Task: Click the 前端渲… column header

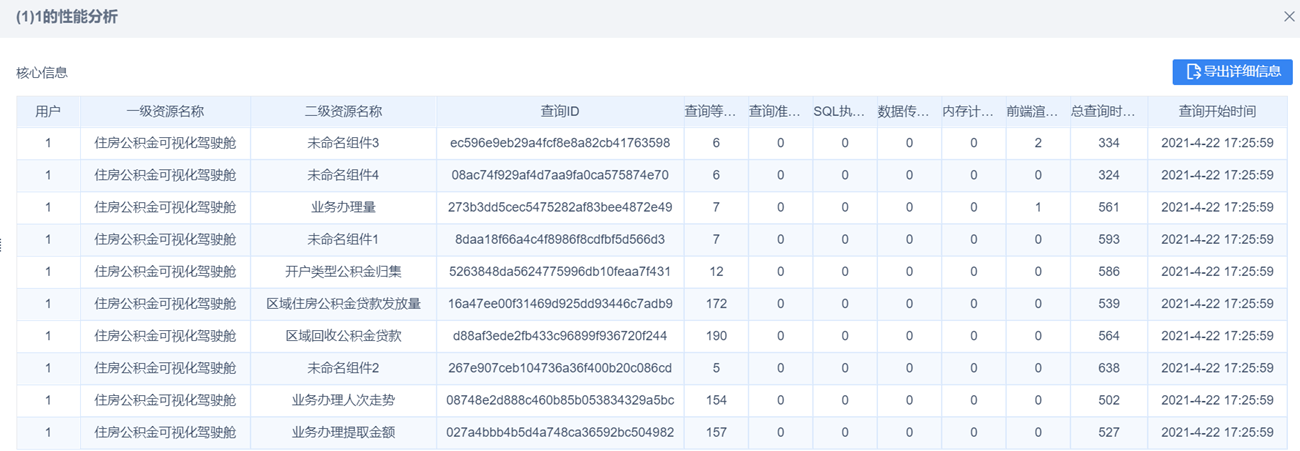Action: [x=1038, y=112]
